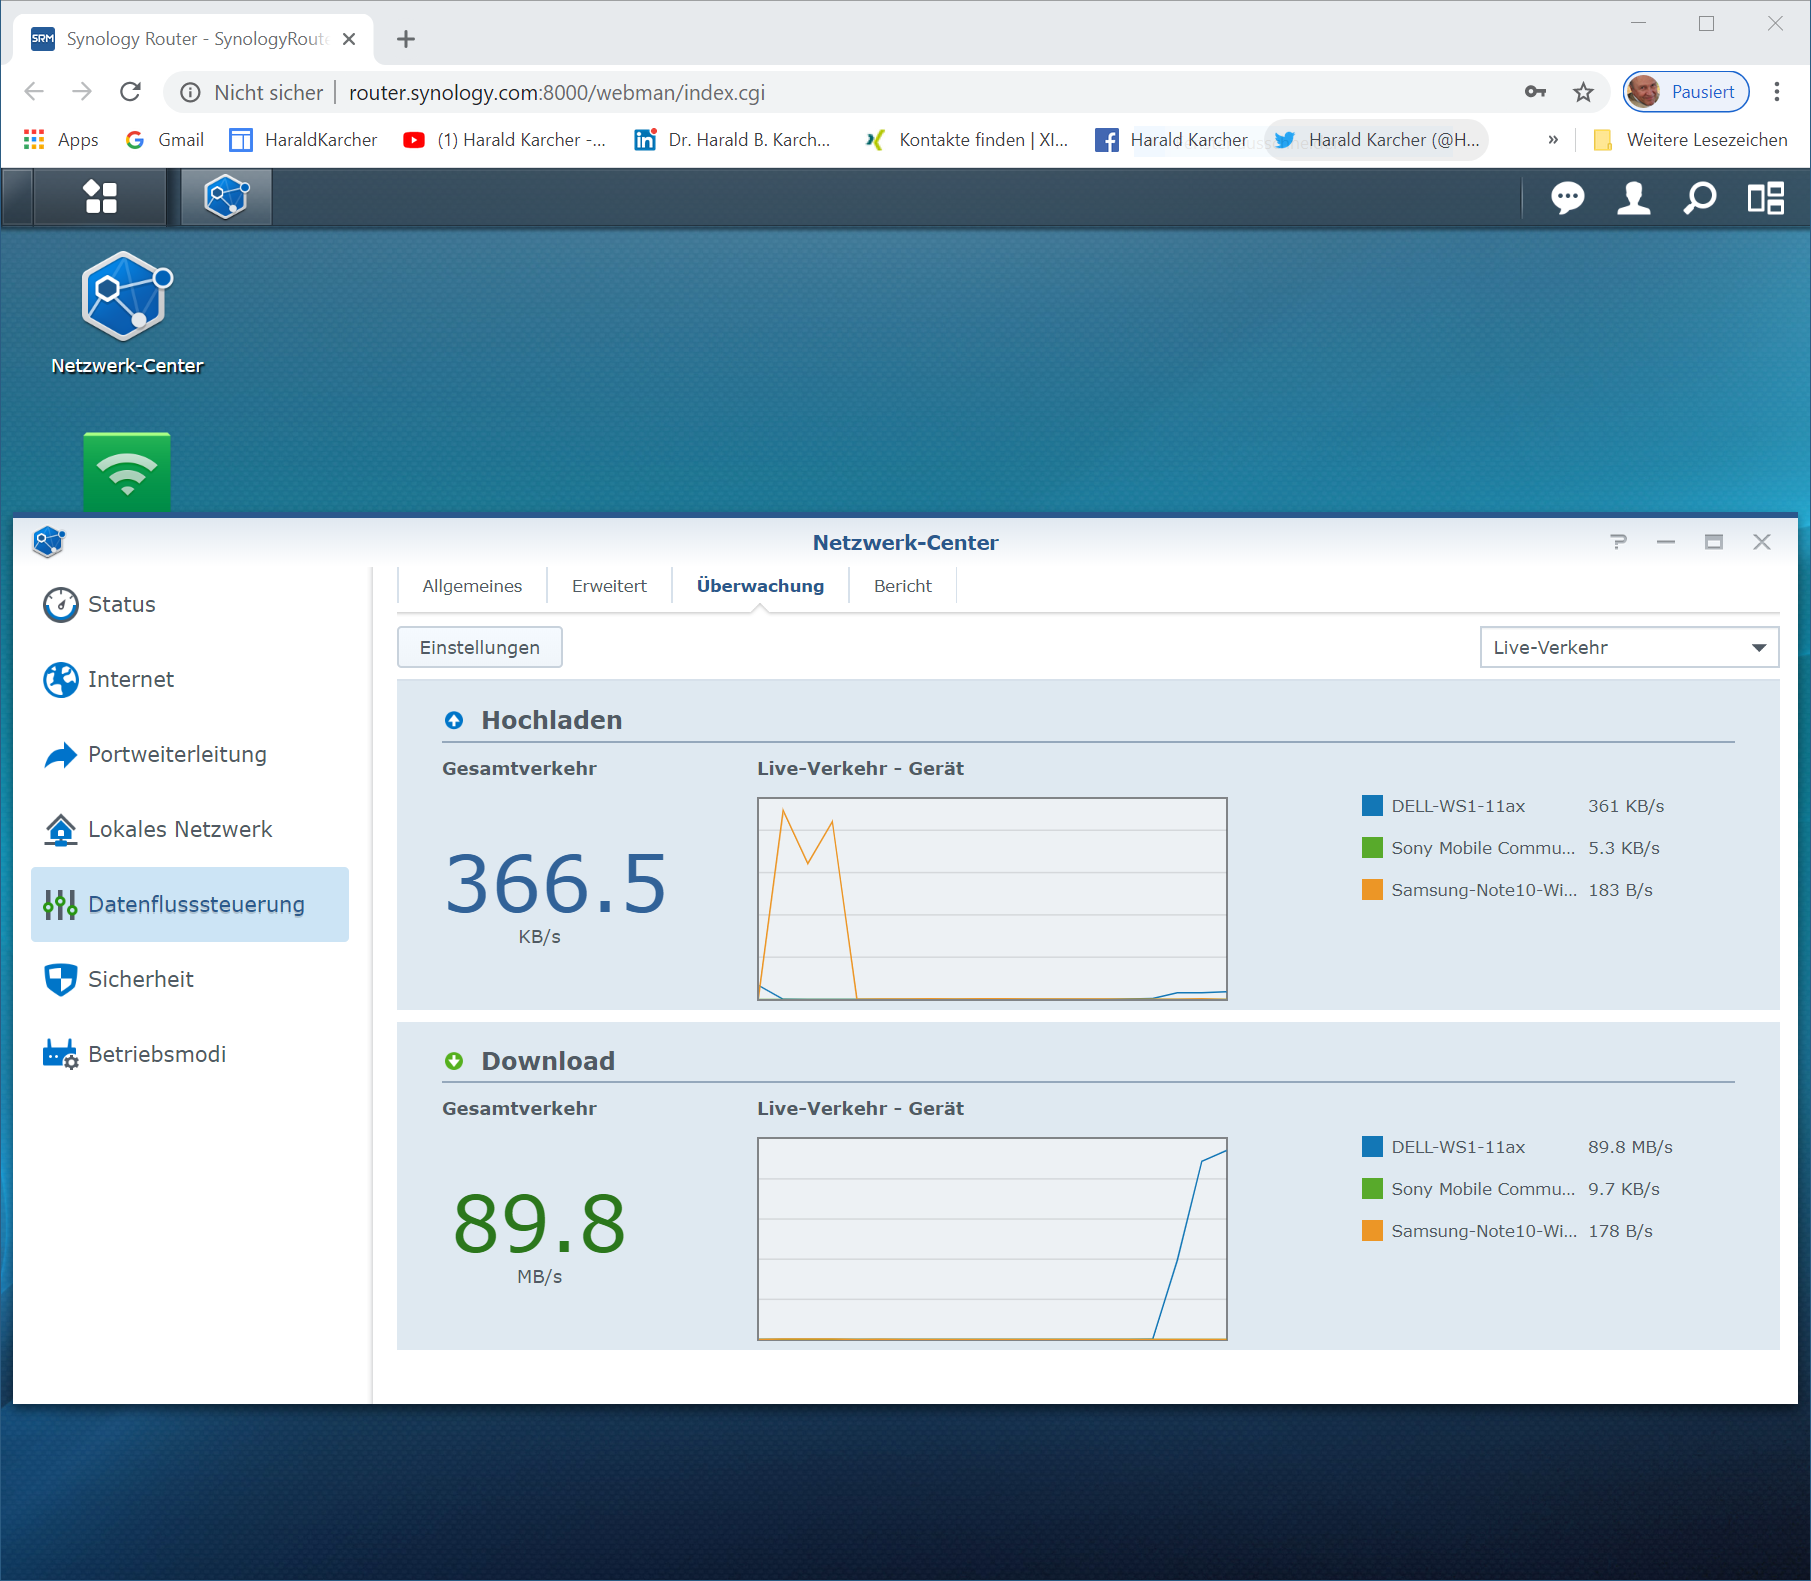Click the Einstellungen button
This screenshot has height=1581, width=1811.
tap(479, 647)
